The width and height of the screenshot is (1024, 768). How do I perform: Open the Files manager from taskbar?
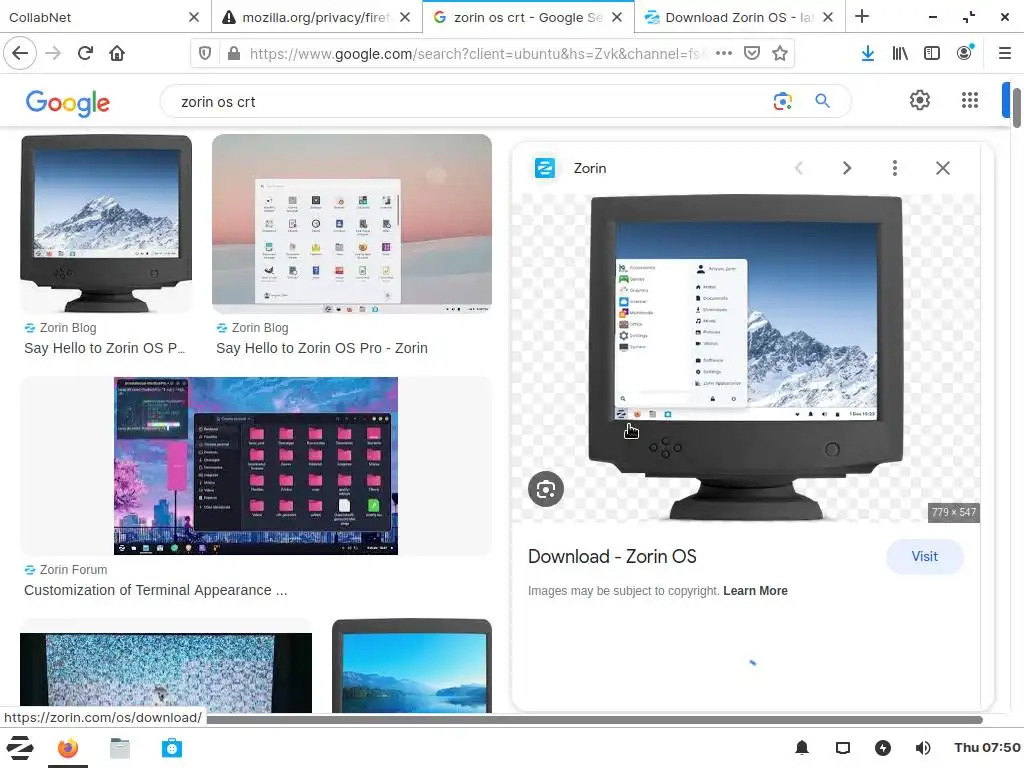tap(120, 748)
